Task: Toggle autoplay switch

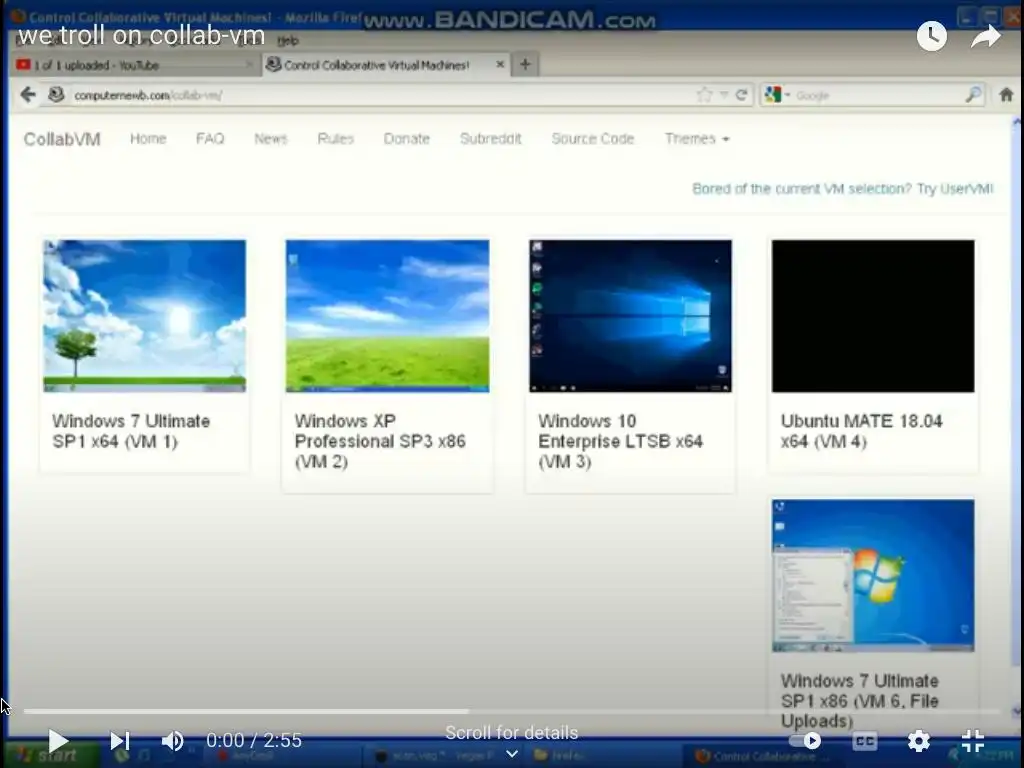Action: 806,741
